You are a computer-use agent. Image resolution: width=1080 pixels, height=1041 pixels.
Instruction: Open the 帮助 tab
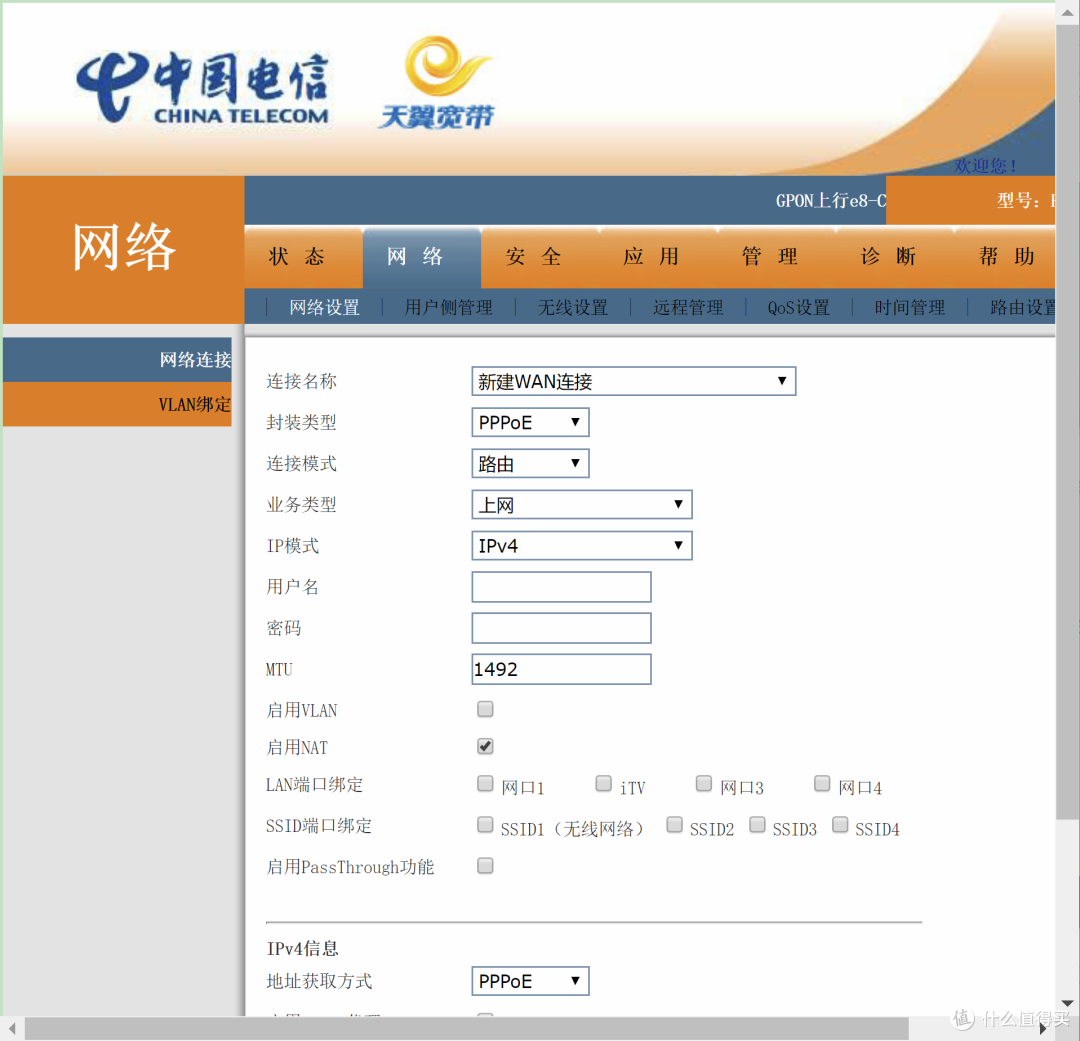1006,257
